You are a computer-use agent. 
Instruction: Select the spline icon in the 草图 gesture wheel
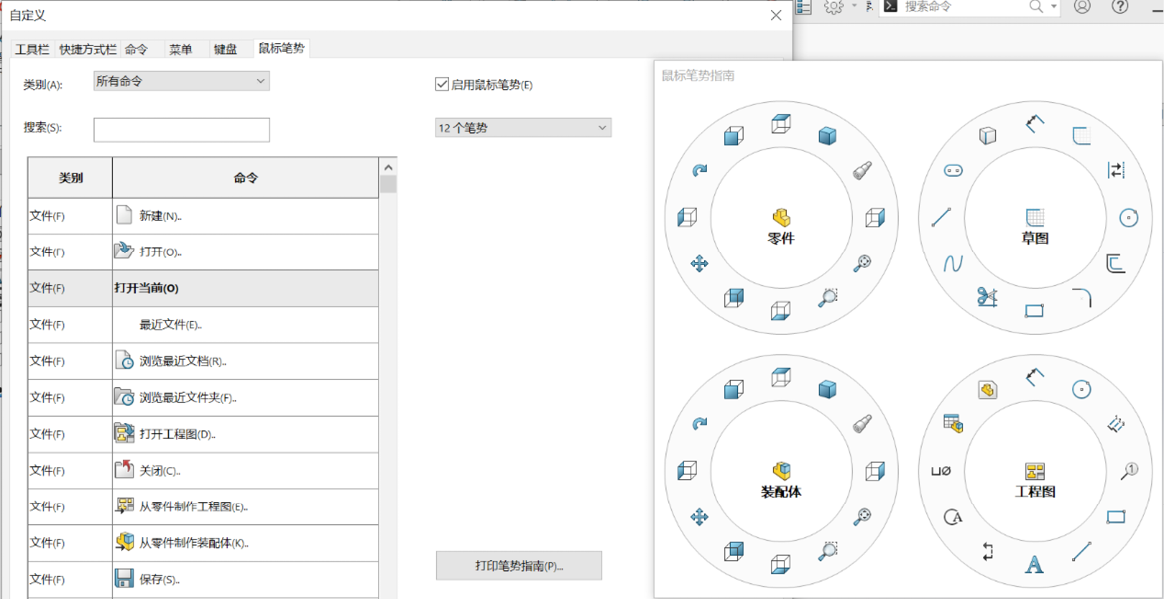(953, 264)
